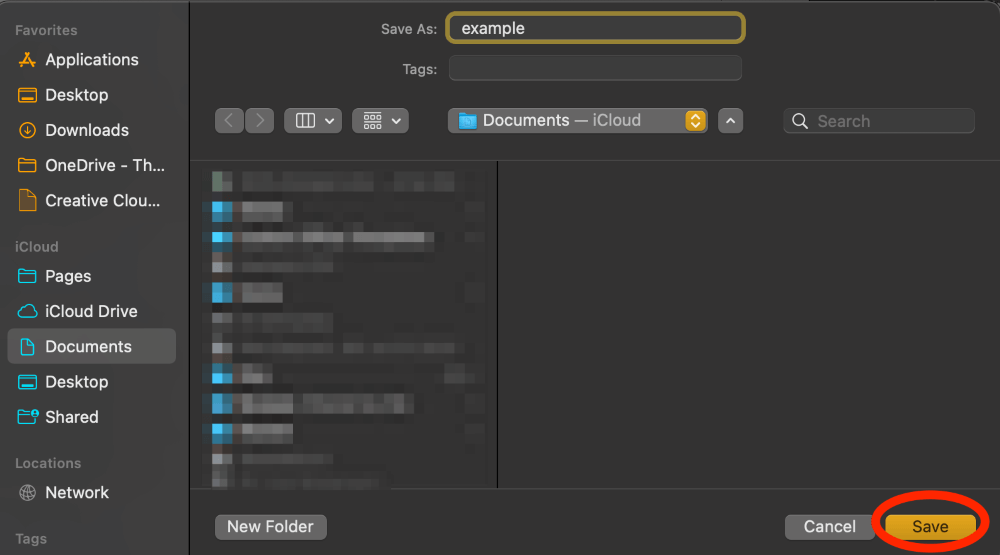Select OneDrive folder in sidebar
Viewport: 1000px width, 555px height.
tap(91, 165)
